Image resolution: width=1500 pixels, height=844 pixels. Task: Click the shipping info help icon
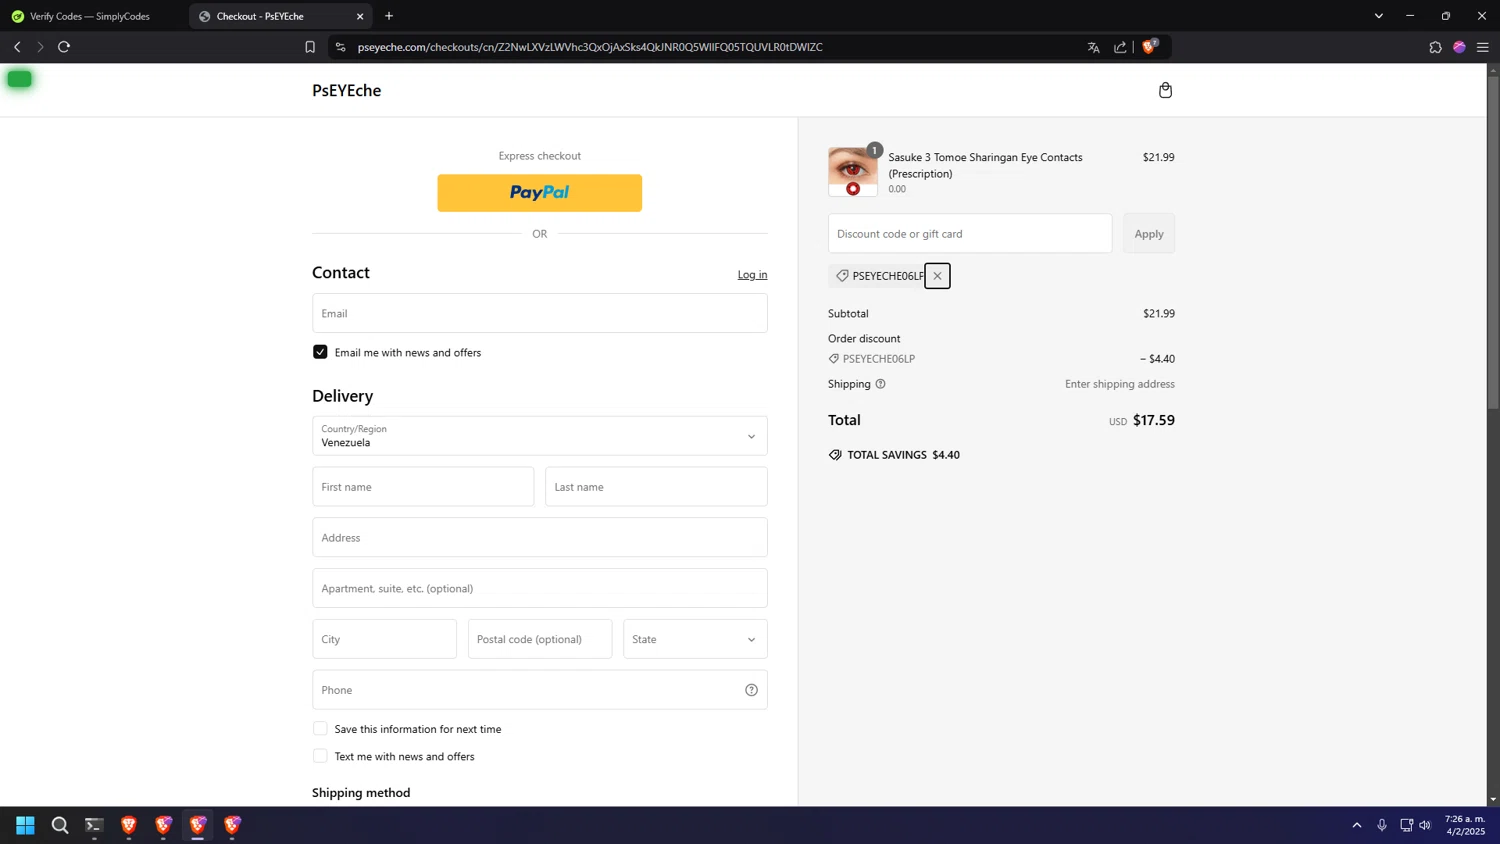click(x=880, y=384)
